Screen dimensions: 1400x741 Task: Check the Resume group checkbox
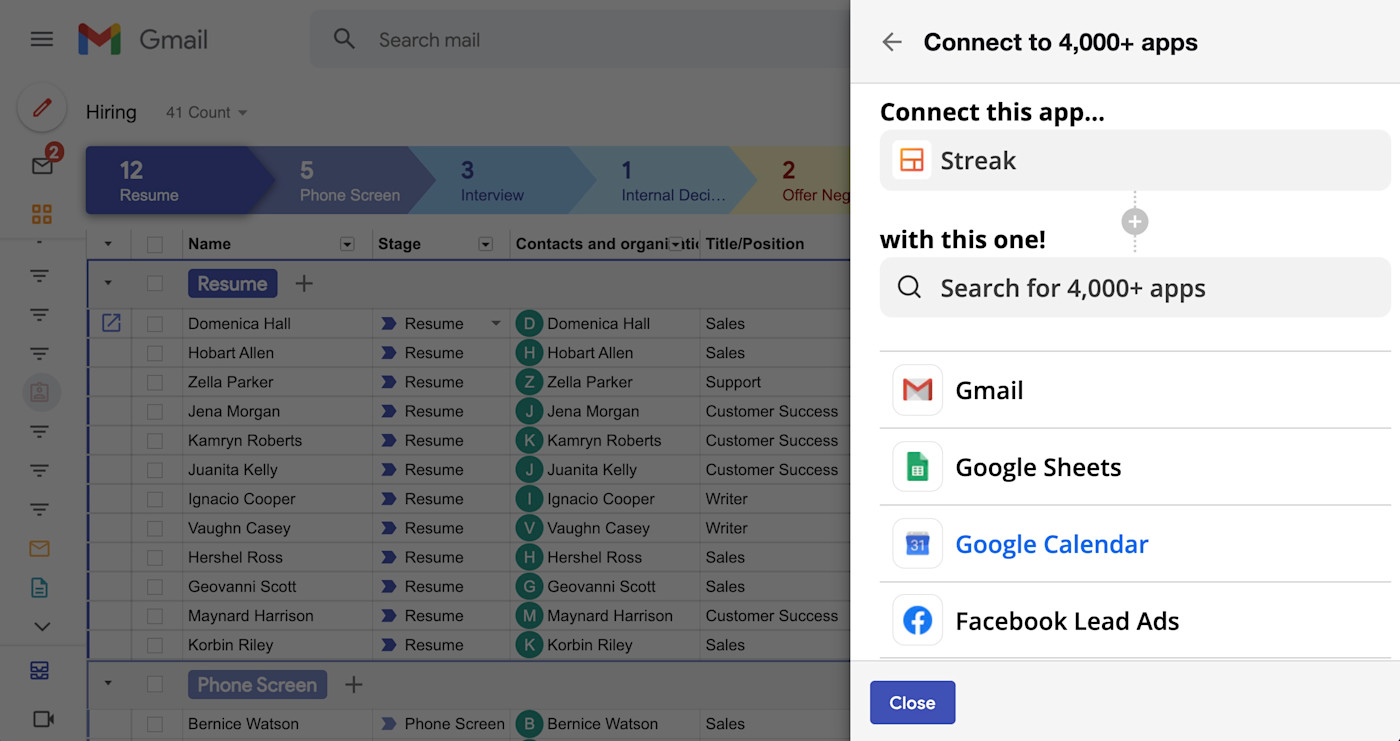tap(154, 284)
